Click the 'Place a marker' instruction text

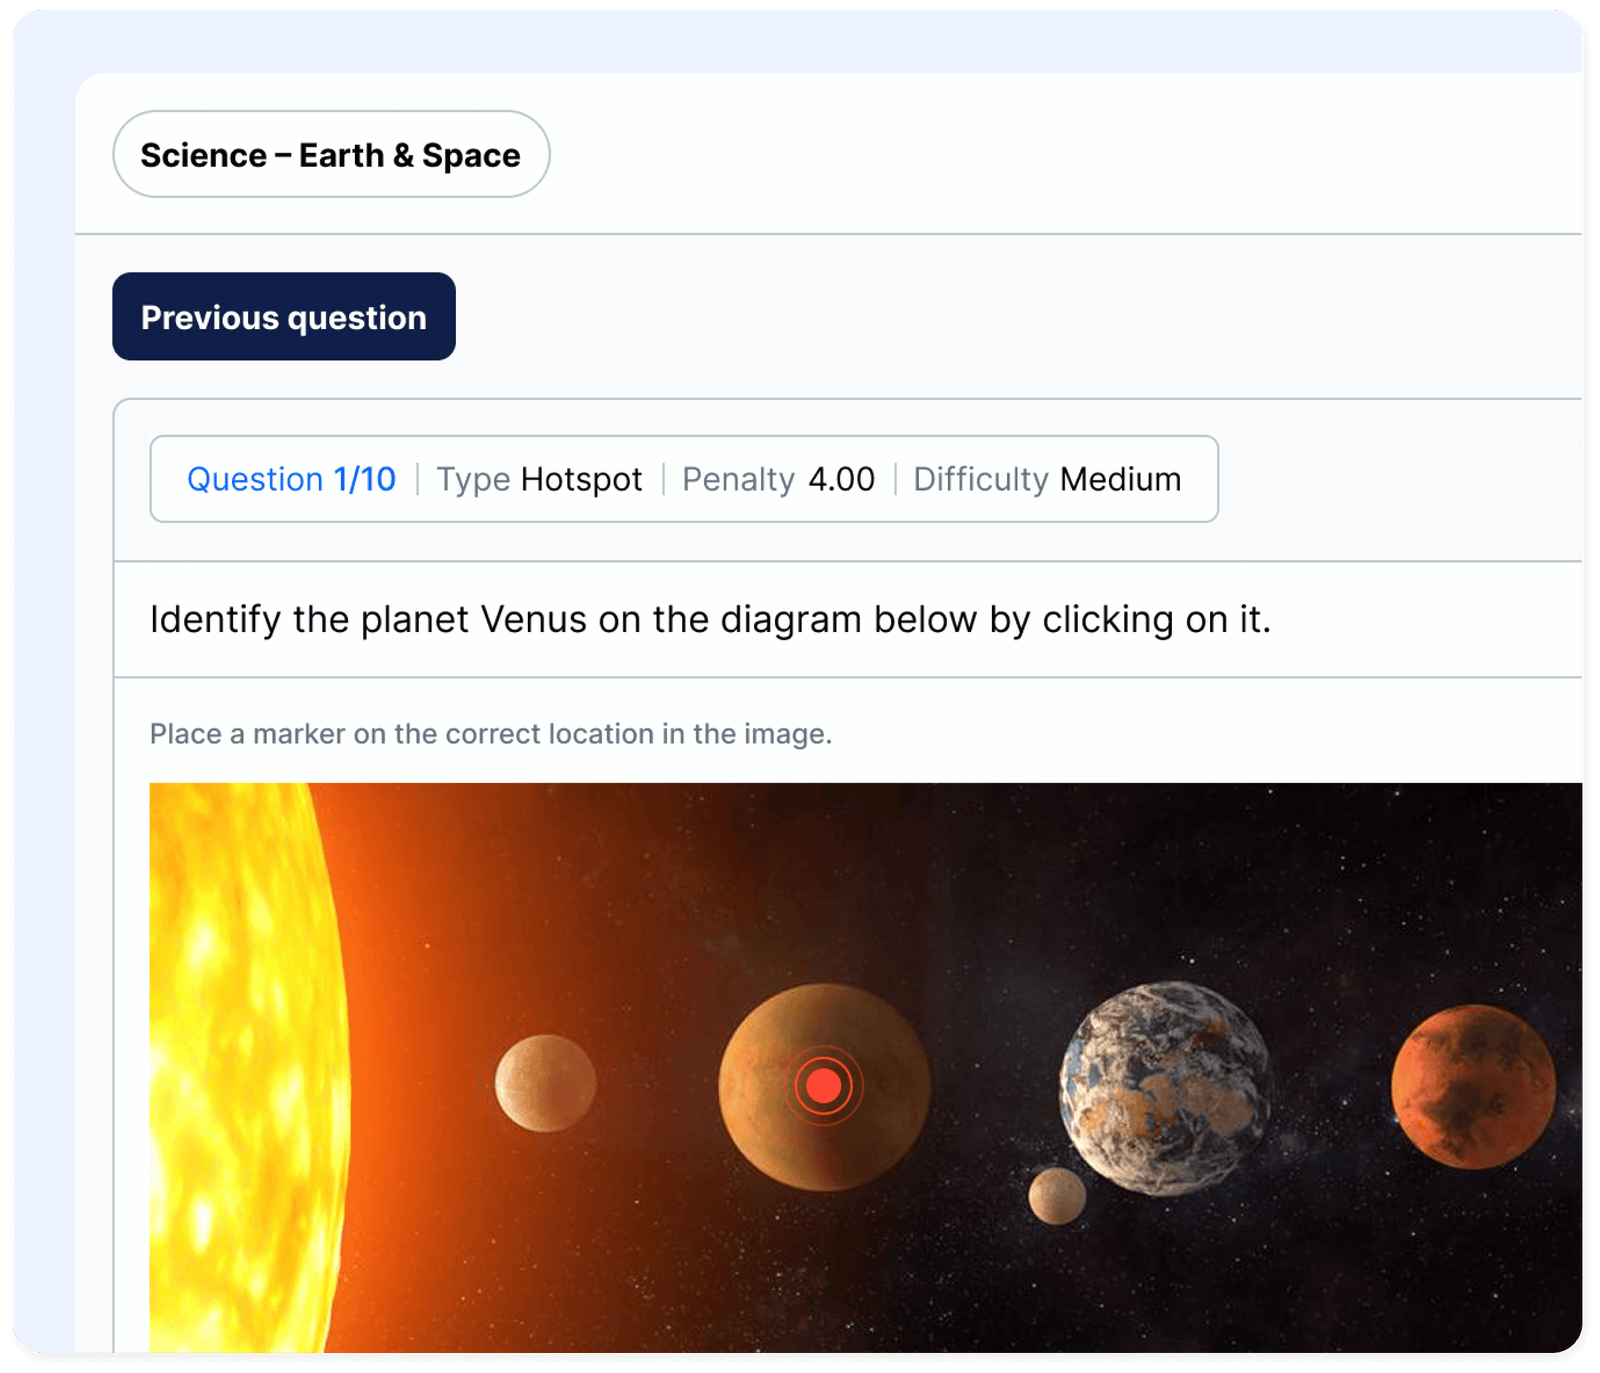[490, 734]
